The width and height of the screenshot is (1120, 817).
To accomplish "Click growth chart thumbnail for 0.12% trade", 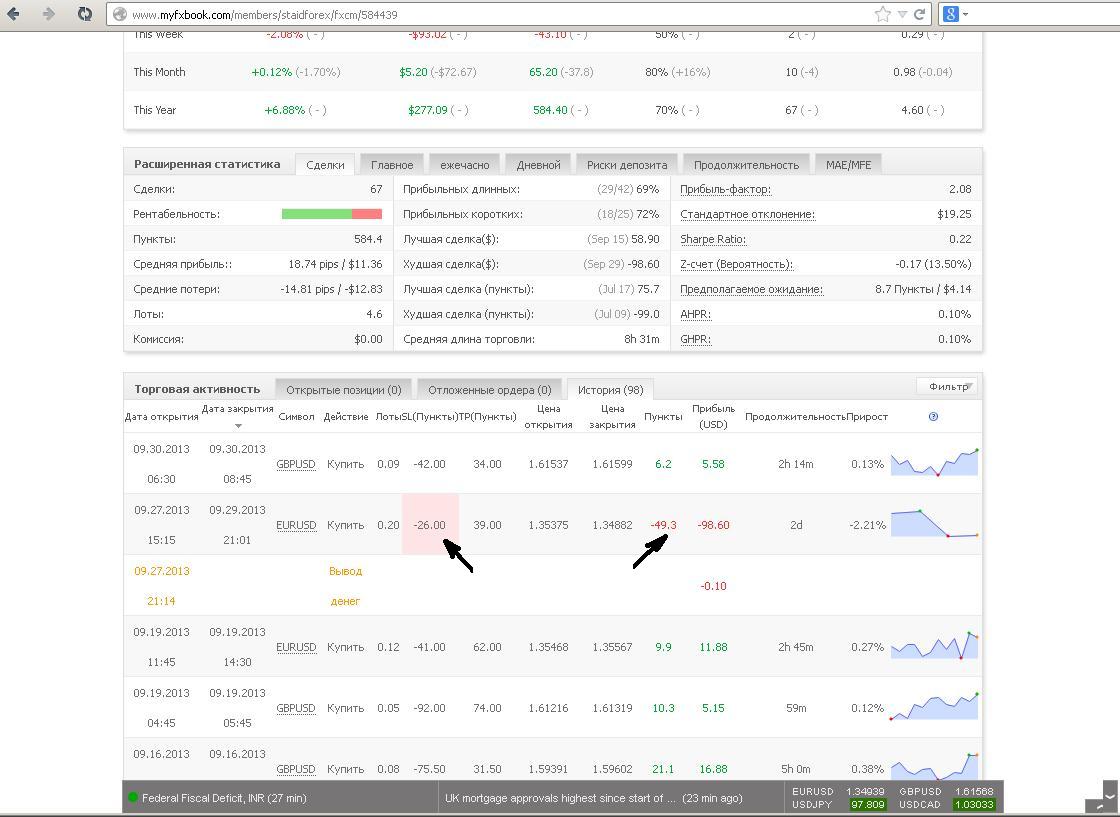I will [x=934, y=706].
